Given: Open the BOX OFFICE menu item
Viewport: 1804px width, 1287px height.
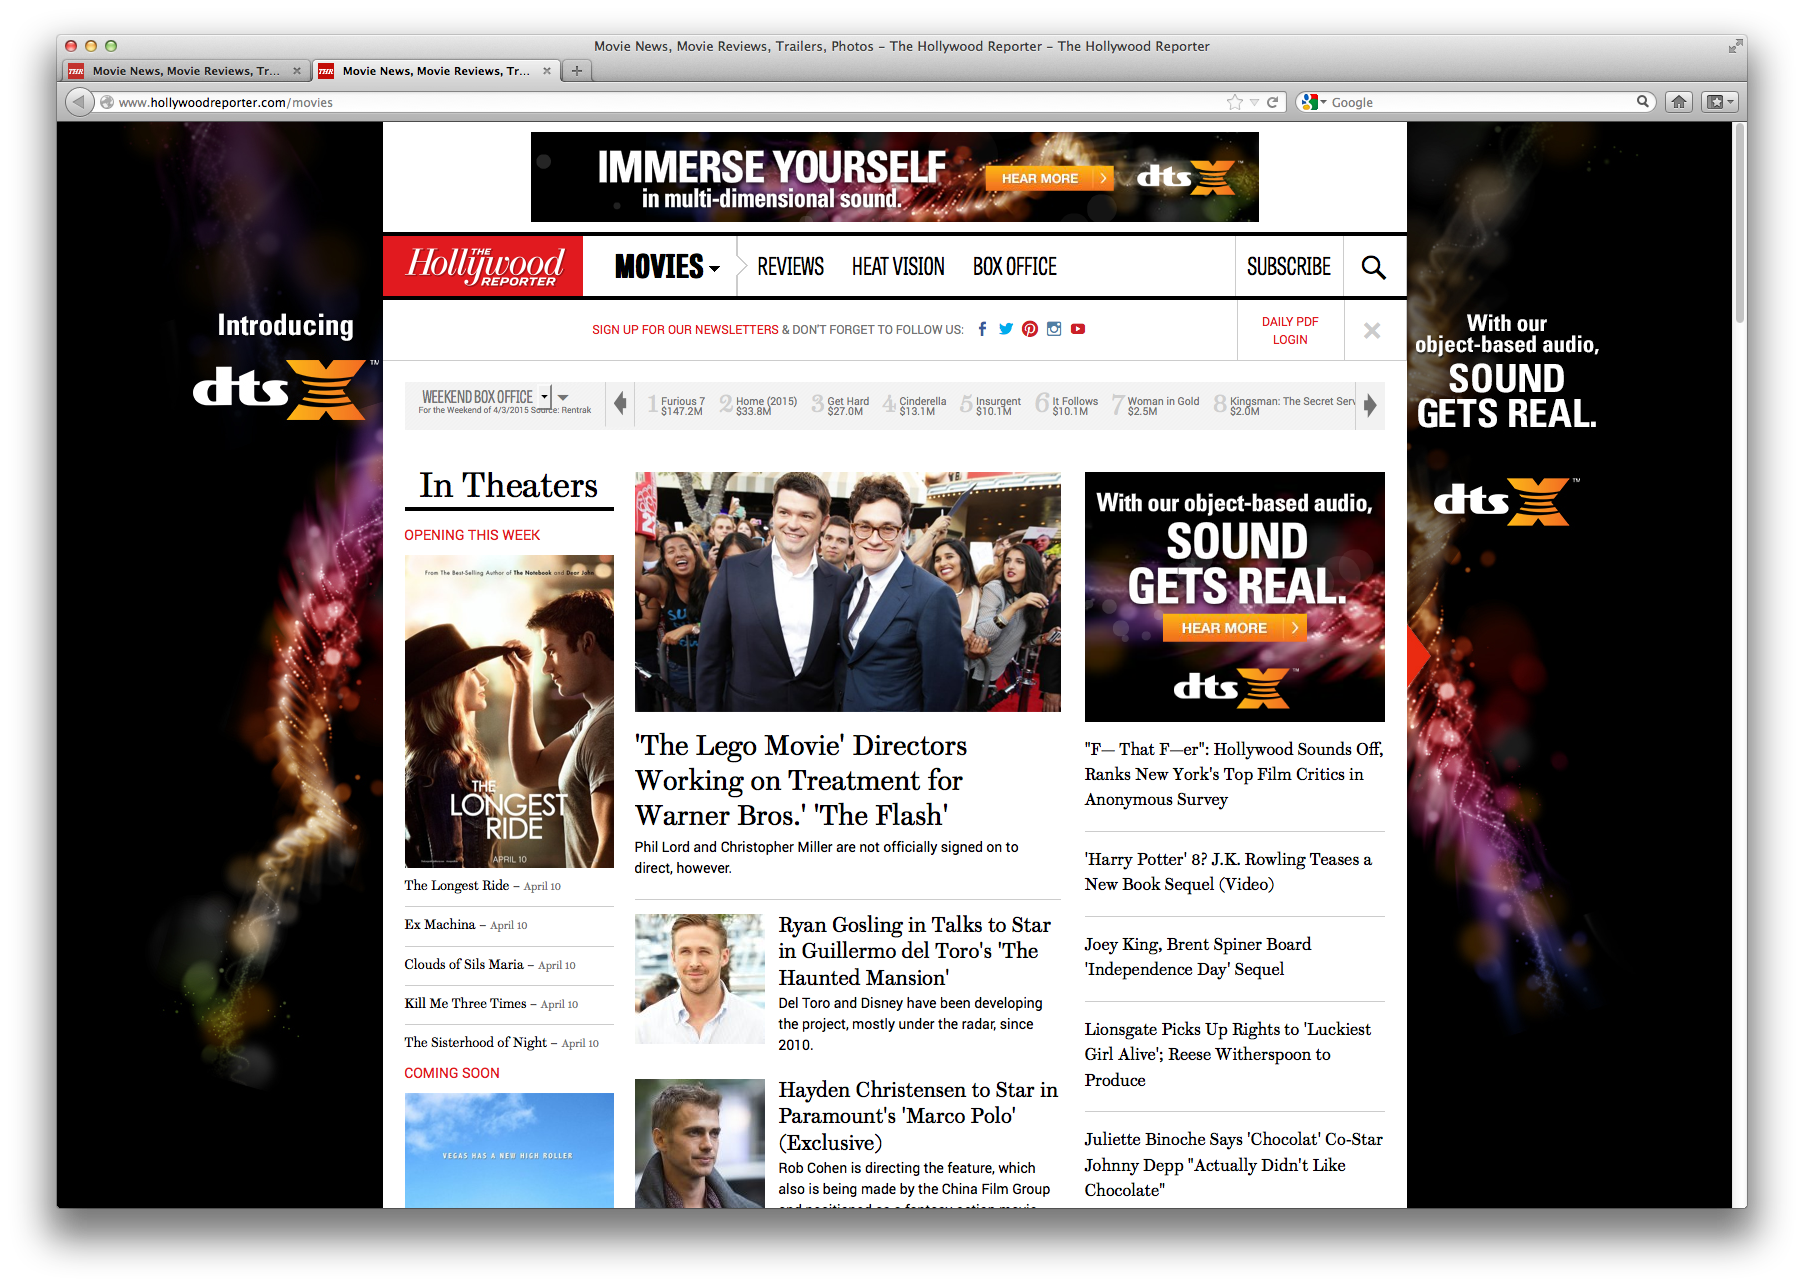Looking at the screenshot, I should click(1015, 267).
